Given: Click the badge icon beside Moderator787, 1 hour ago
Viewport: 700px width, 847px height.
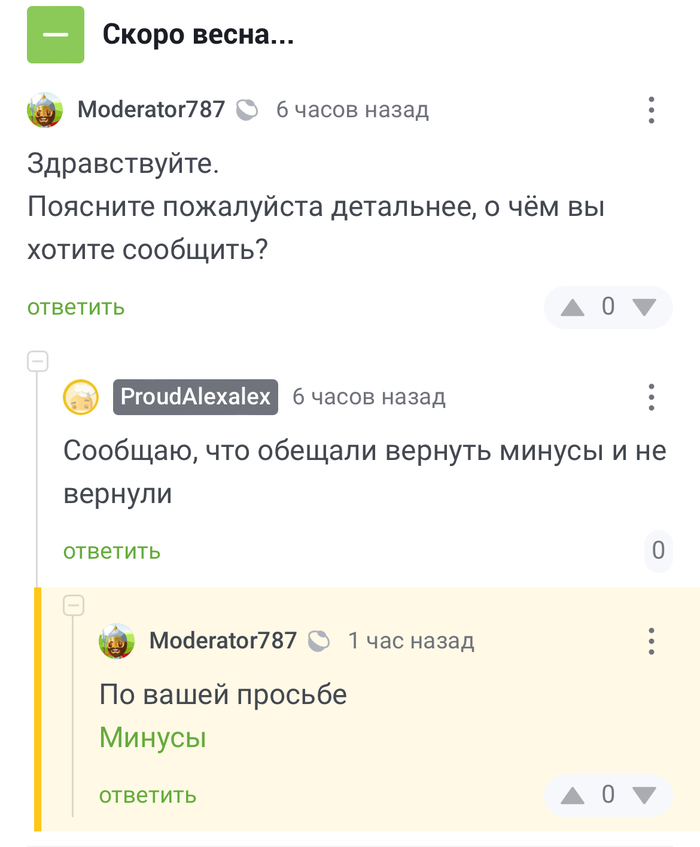Looking at the screenshot, I should (x=319, y=640).
